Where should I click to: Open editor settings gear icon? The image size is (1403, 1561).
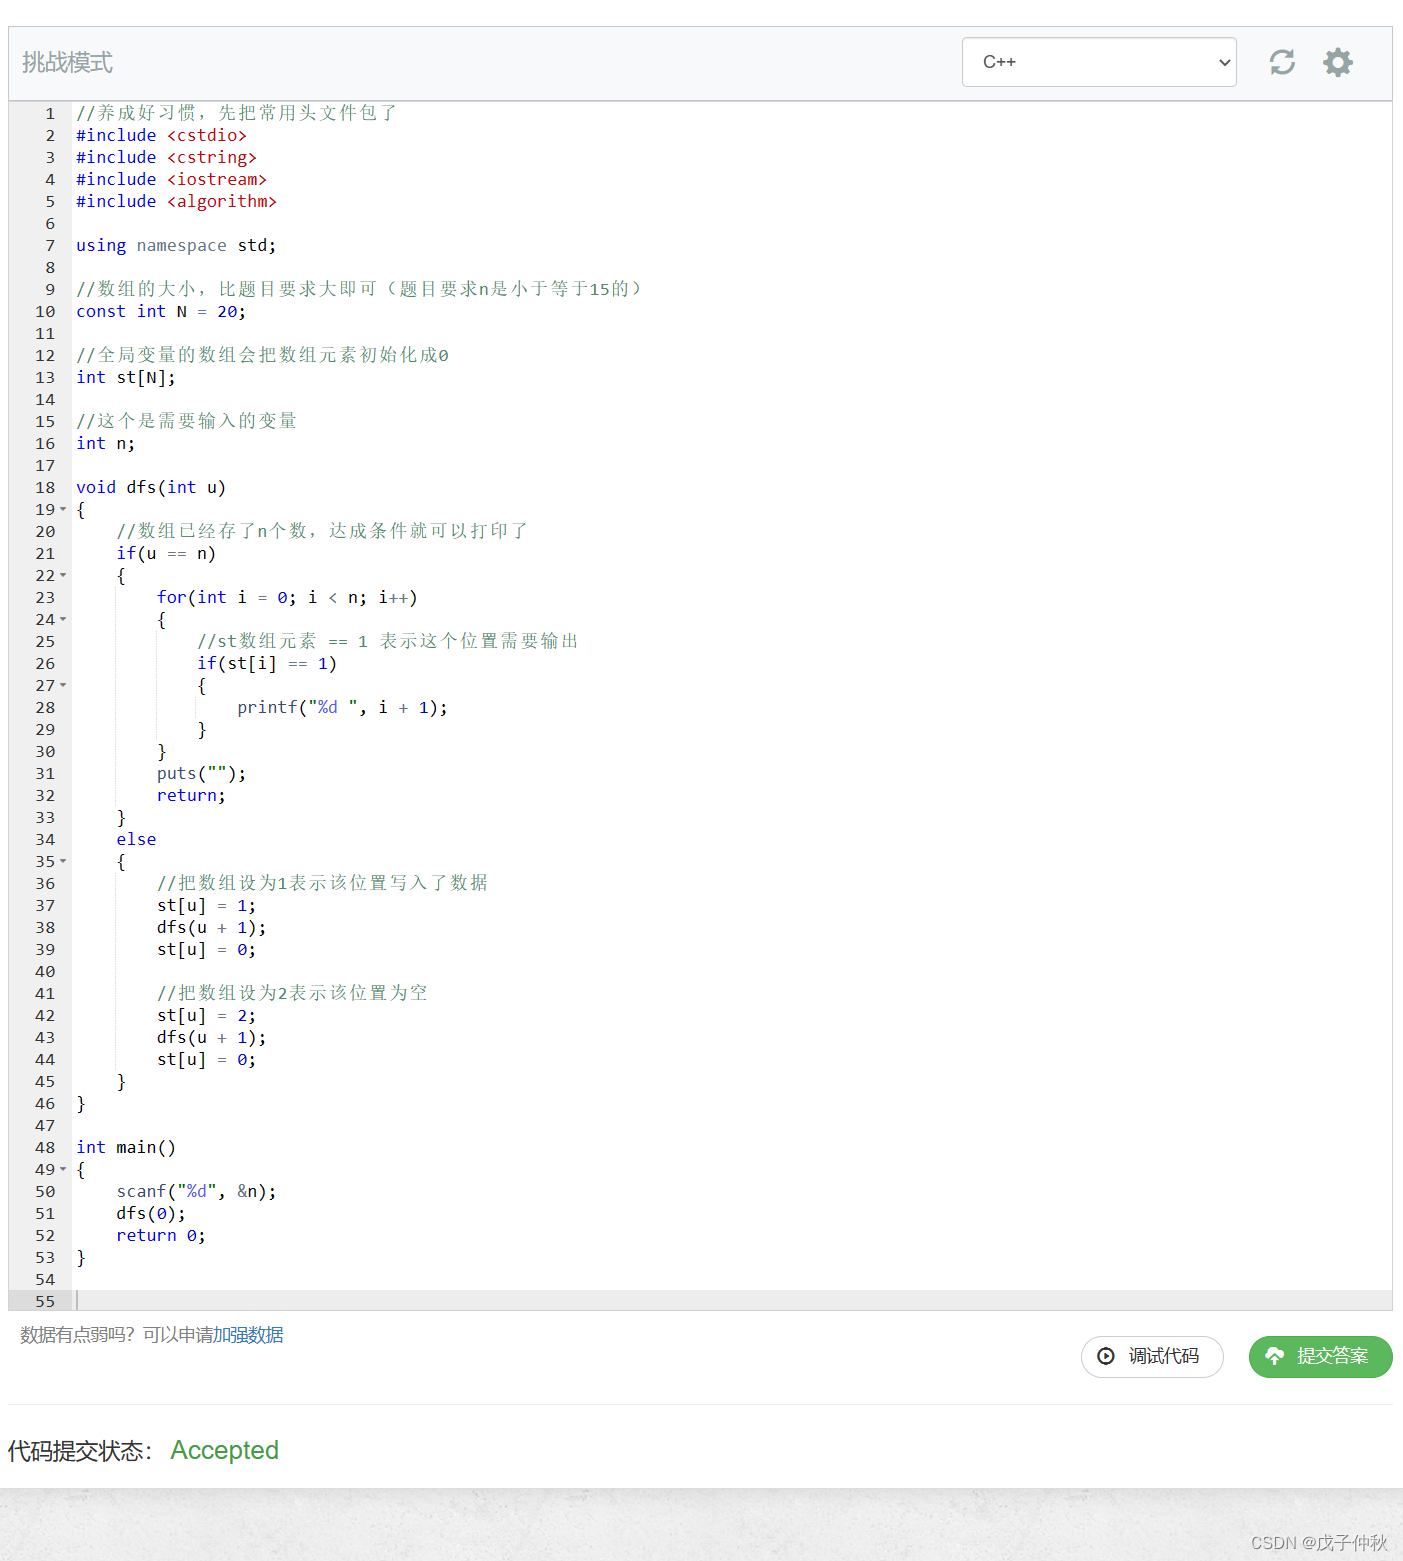[1337, 62]
